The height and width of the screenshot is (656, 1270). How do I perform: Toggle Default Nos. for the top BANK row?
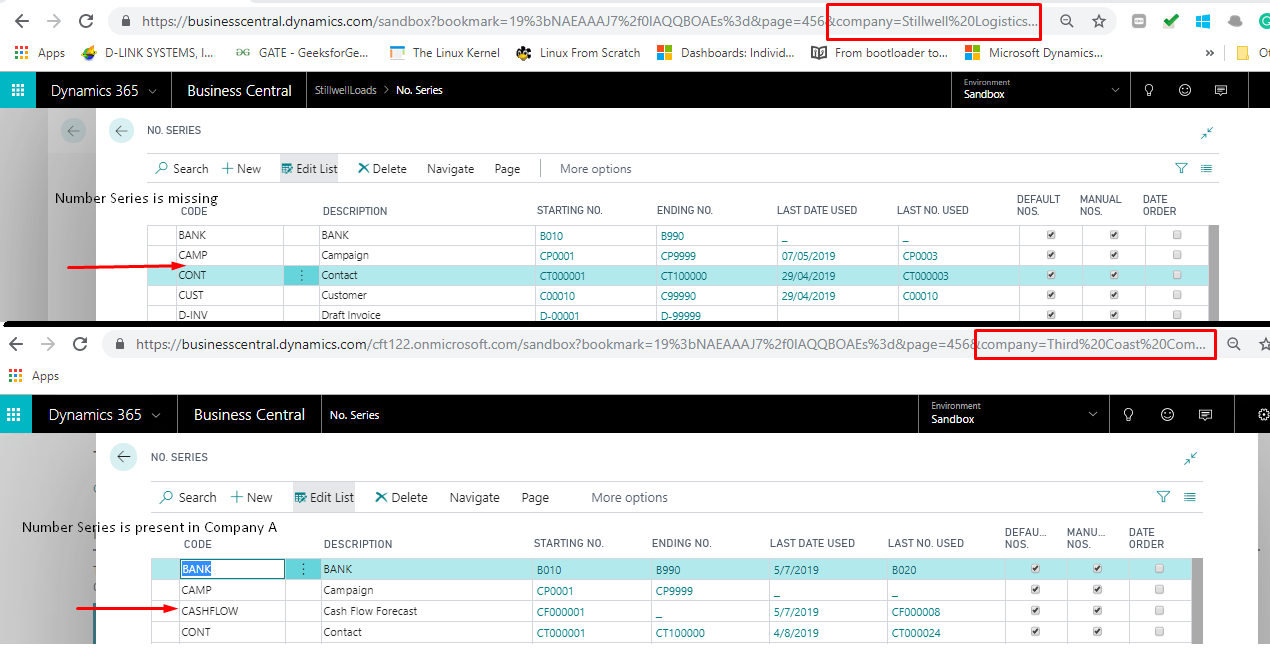(x=1050, y=235)
